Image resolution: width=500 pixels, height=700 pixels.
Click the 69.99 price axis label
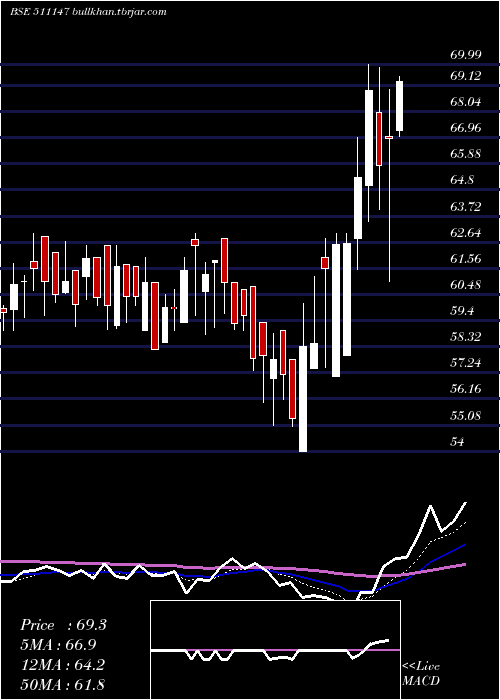[466, 55]
